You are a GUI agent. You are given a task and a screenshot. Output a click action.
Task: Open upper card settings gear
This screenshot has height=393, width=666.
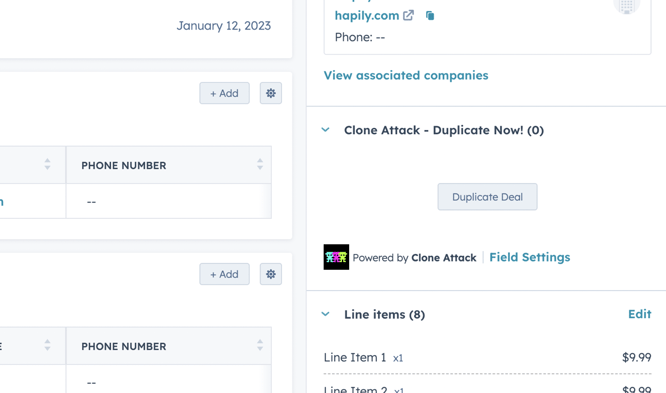click(x=271, y=93)
